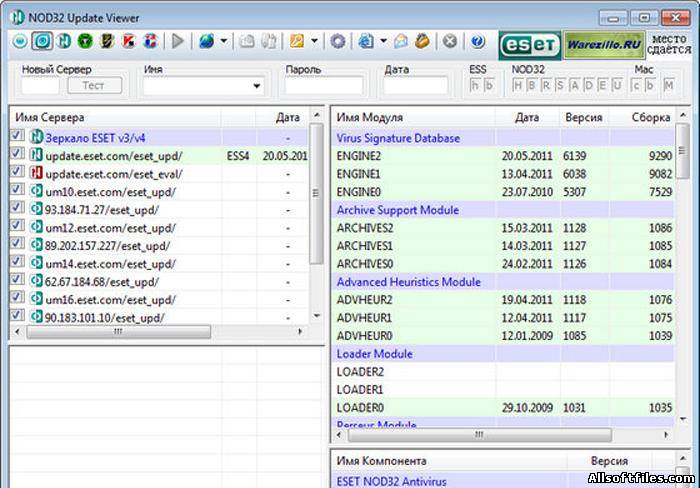Screen dimensions: 700x488
Task: Click the module list scroll-down arrow
Action: 683,419
